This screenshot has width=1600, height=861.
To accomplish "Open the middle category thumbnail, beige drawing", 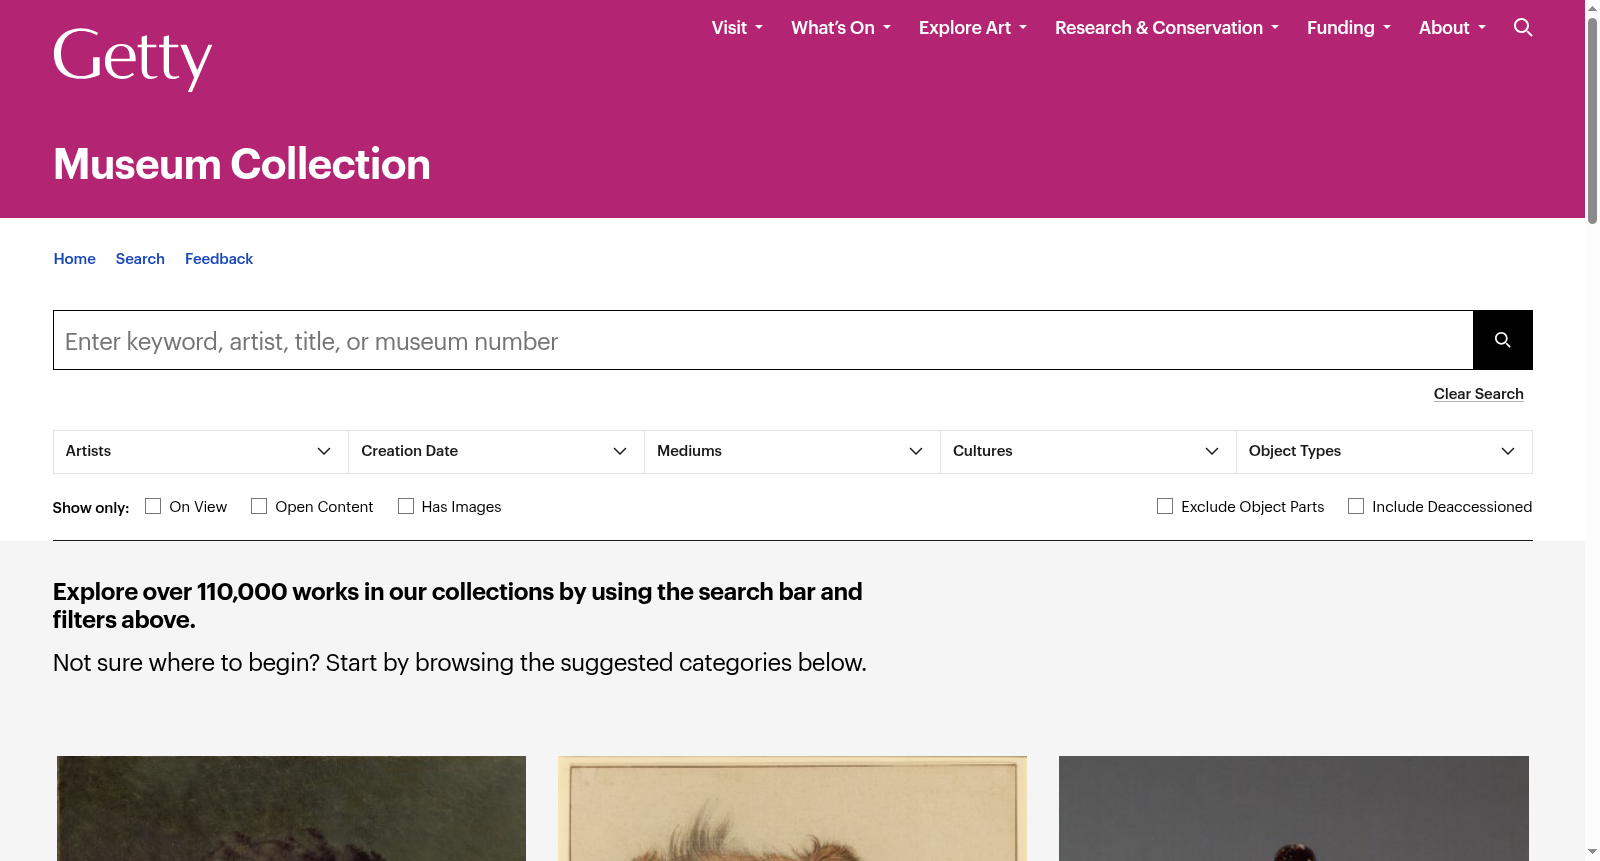I will [x=792, y=808].
